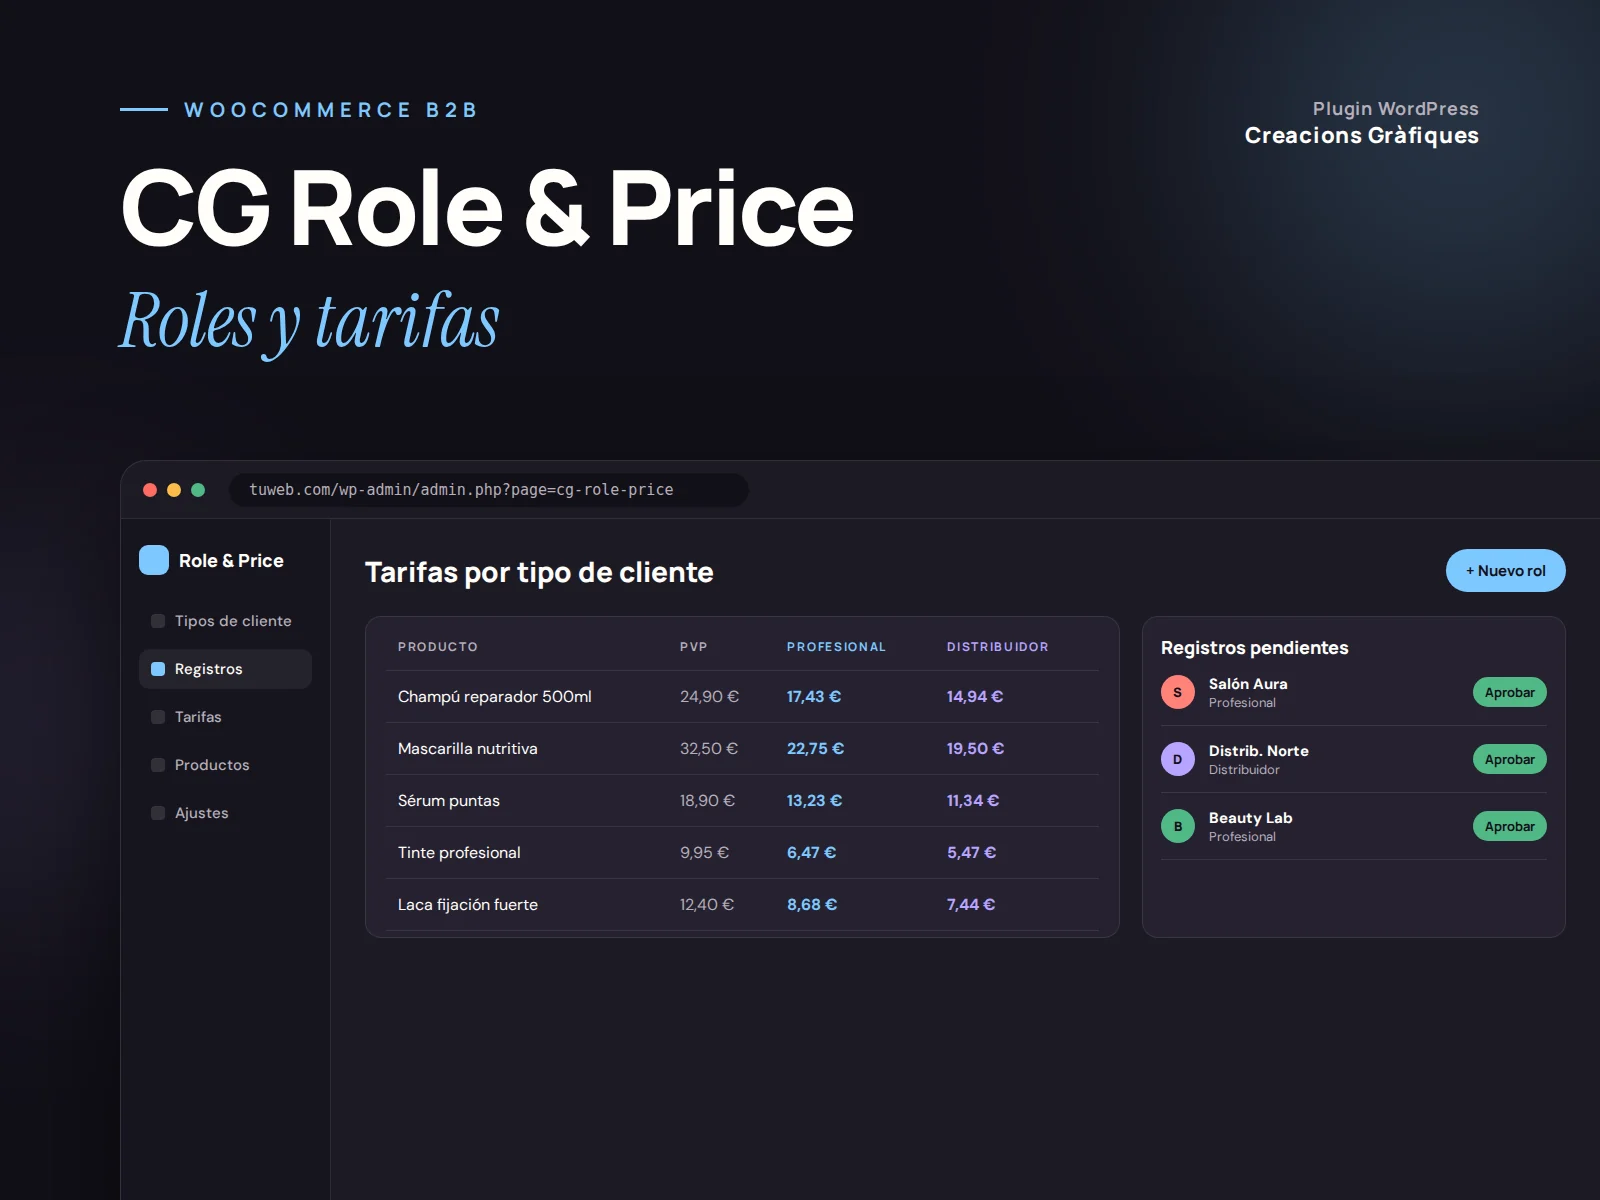Open Productos in the sidebar
The height and width of the screenshot is (1200, 1600).
click(x=225, y=765)
